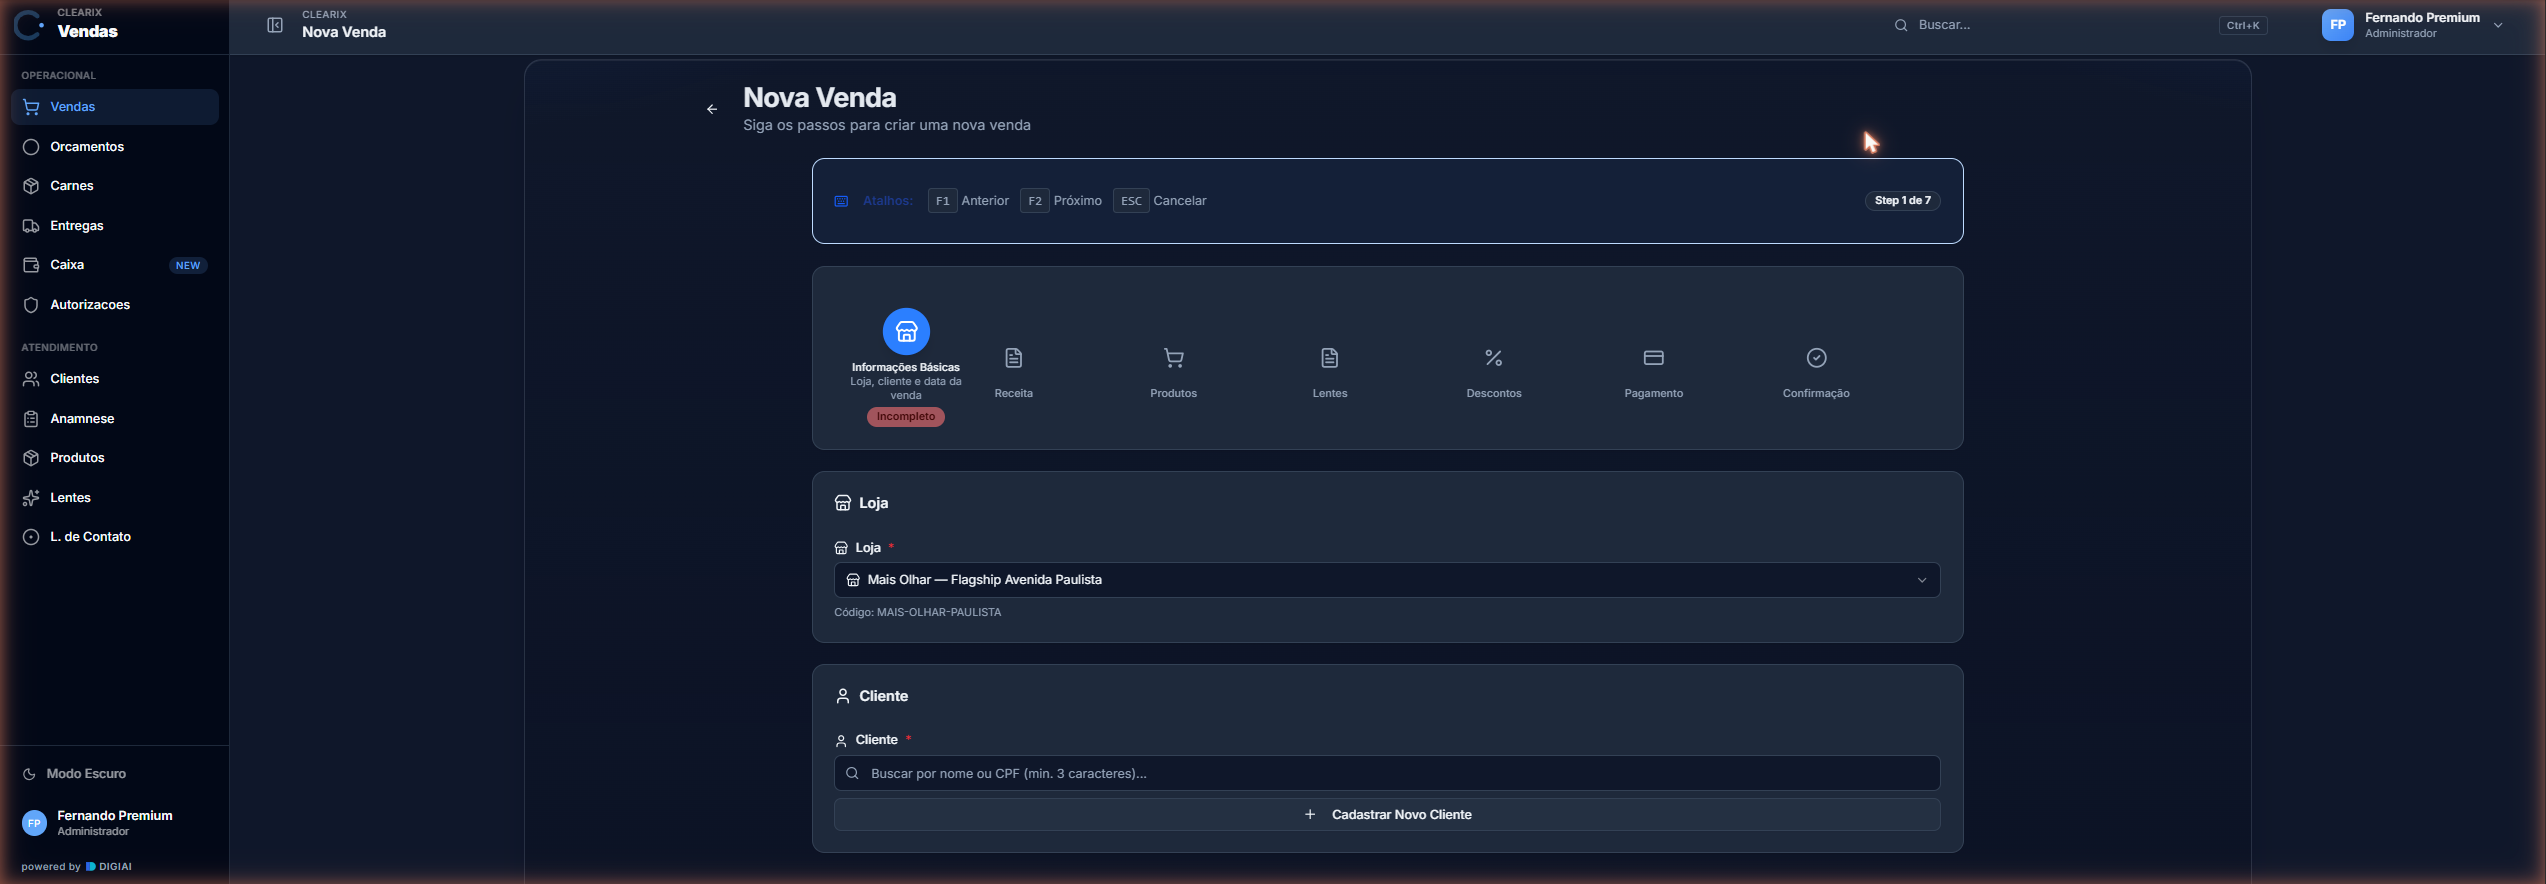Click Cadastrar Novo Cliente button
Screen dimensions: 2546x884
click(1387, 815)
